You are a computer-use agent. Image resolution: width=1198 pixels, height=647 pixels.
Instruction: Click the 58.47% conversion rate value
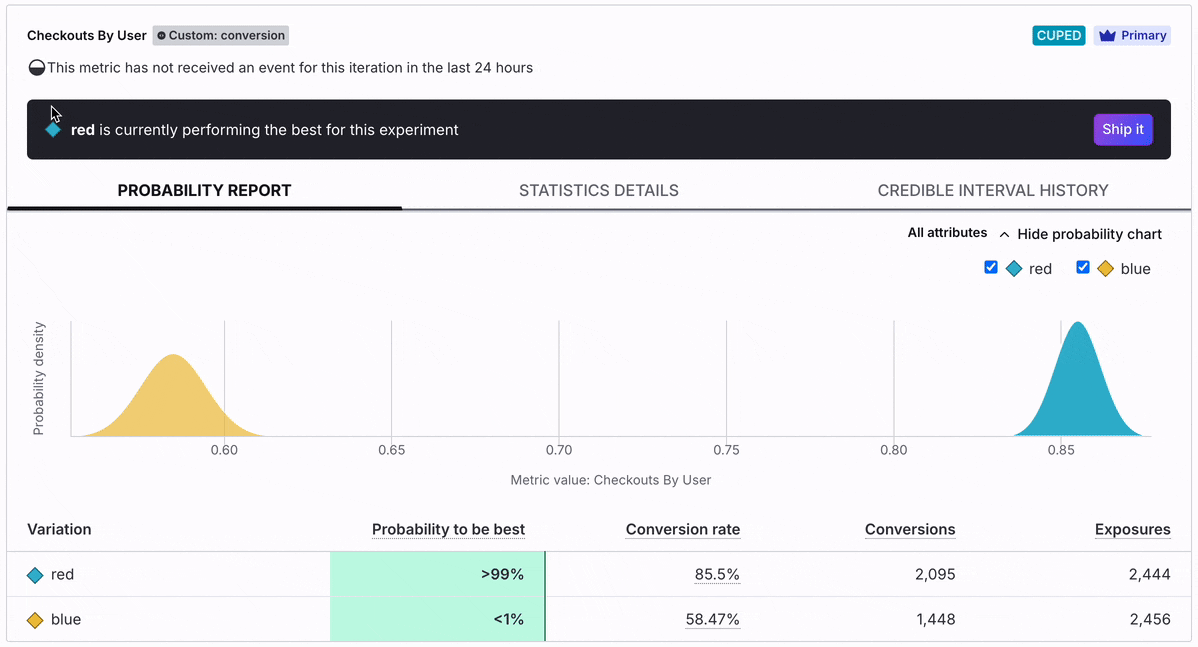712,620
